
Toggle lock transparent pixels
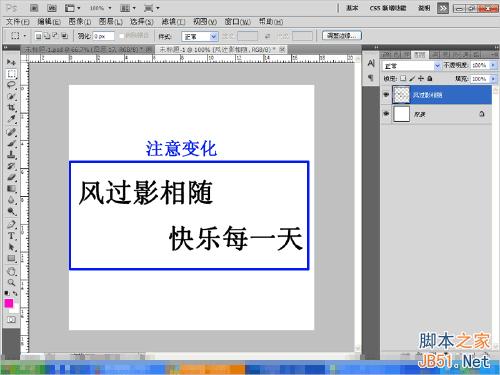(403, 79)
